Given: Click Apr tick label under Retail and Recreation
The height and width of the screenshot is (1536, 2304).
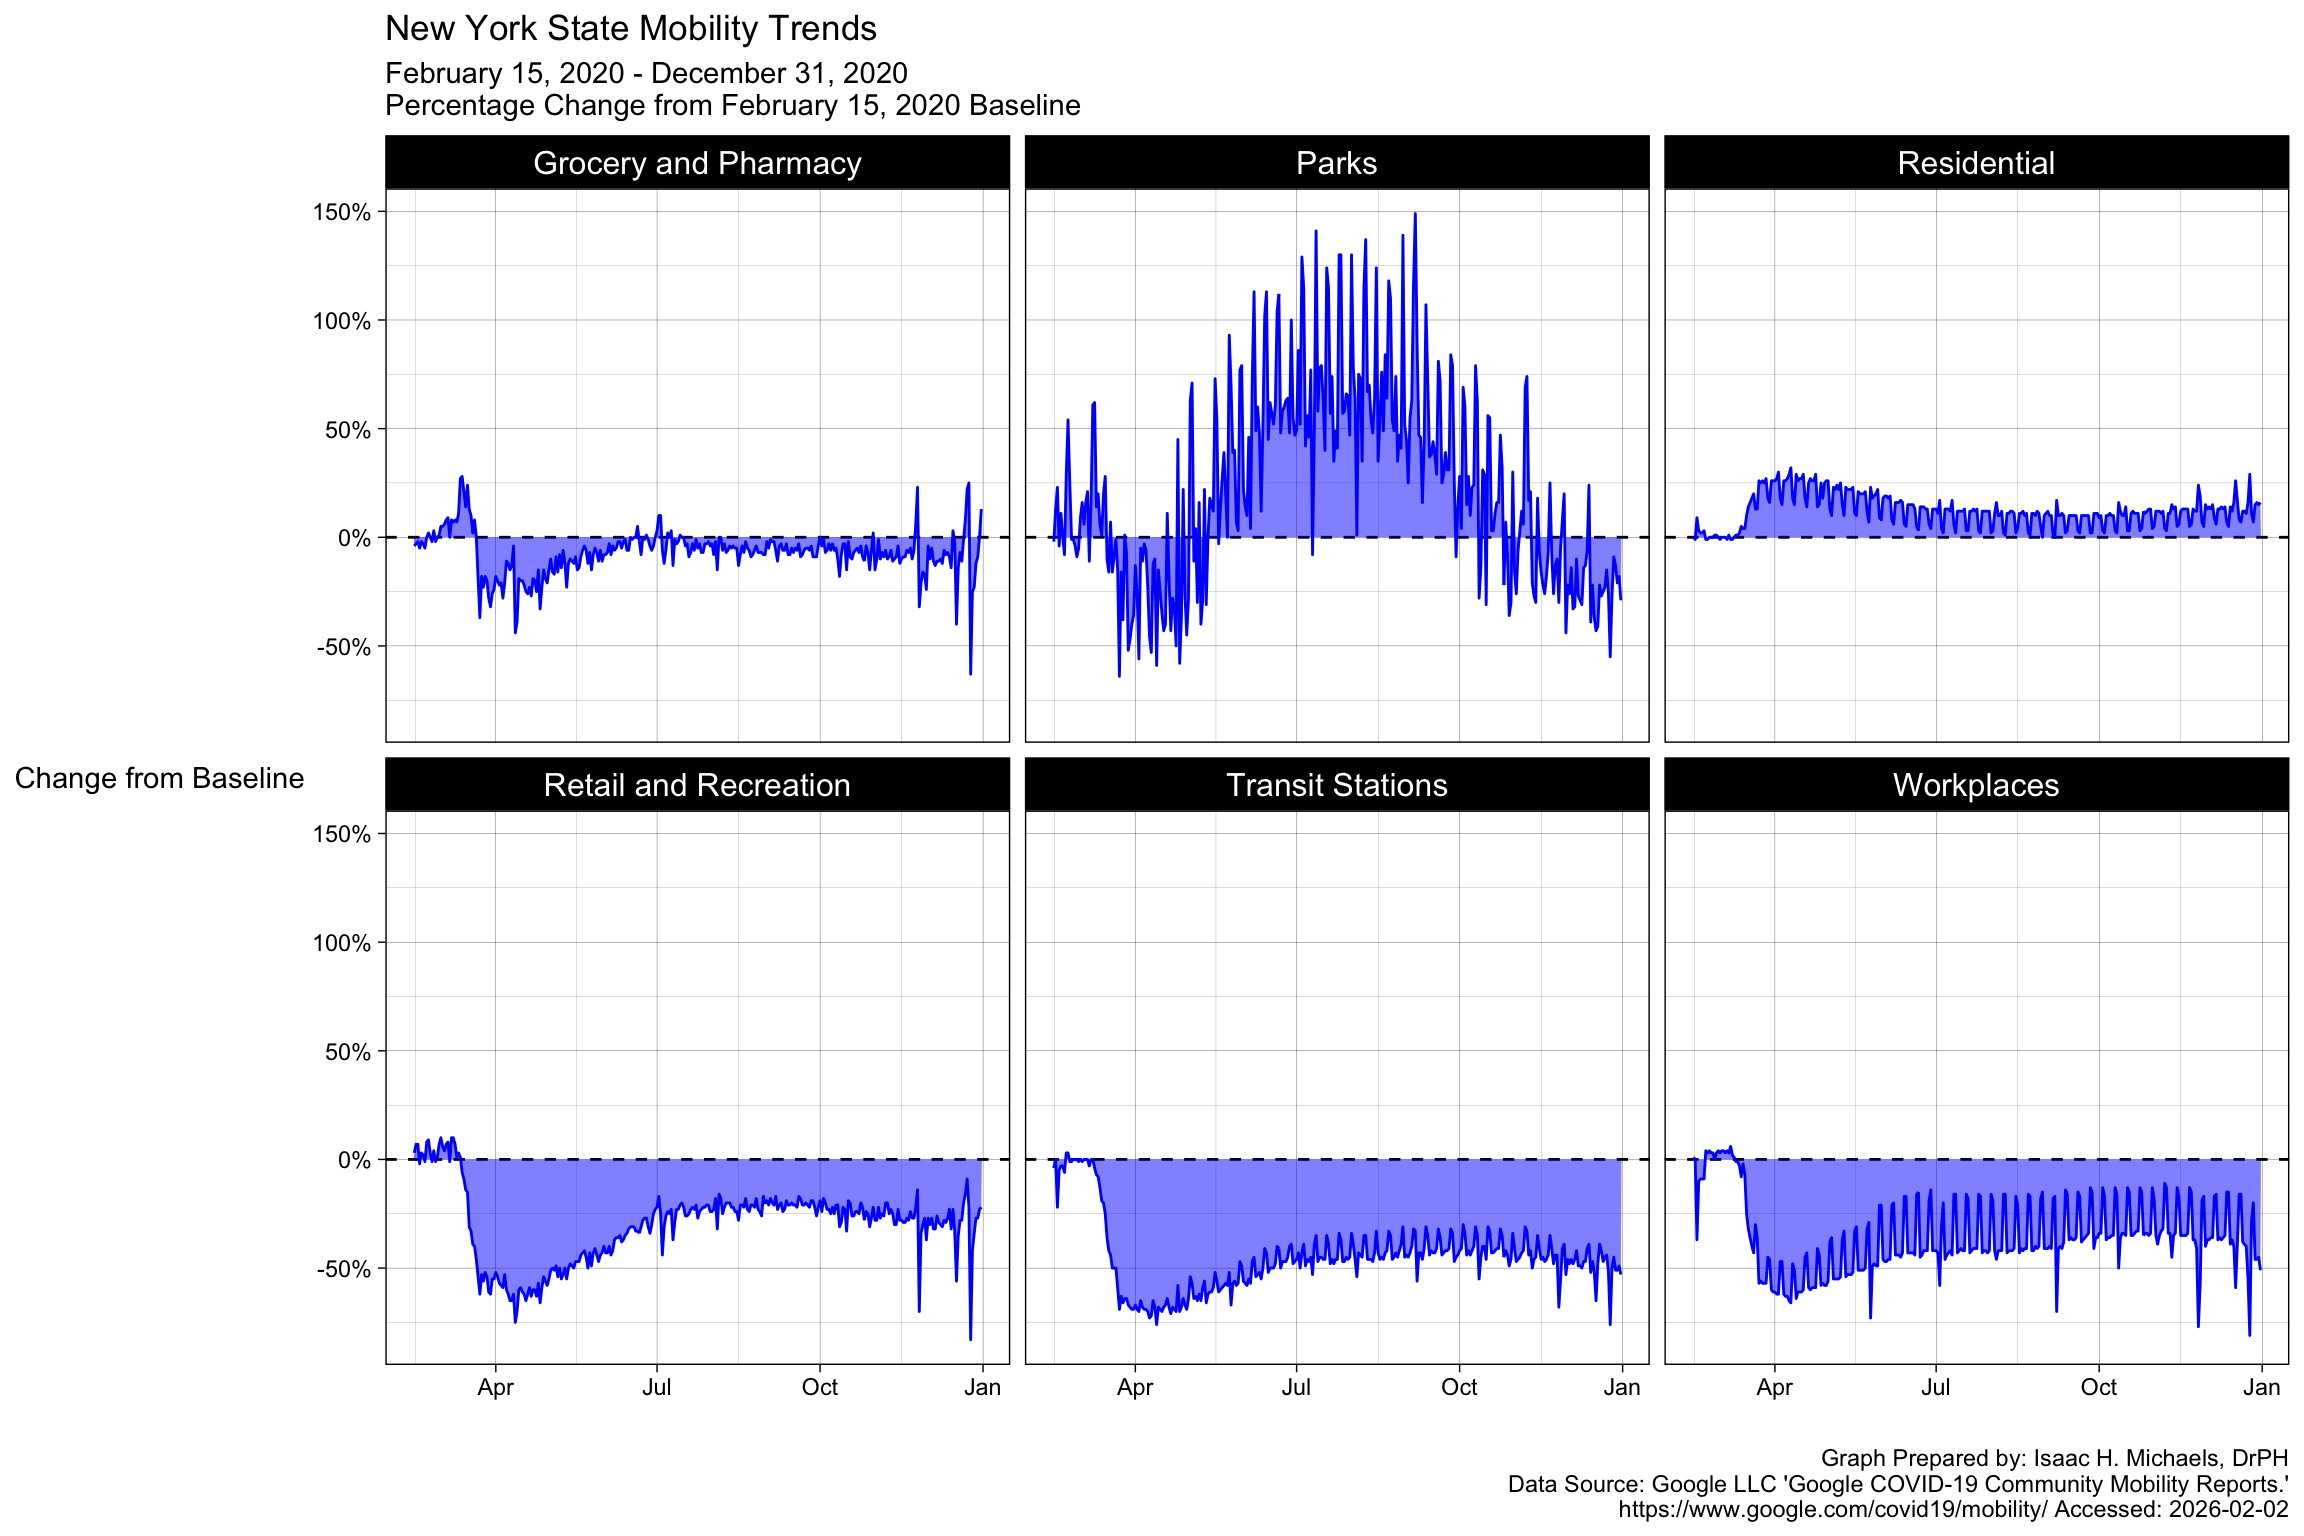Looking at the screenshot, I should (495, 1387).
